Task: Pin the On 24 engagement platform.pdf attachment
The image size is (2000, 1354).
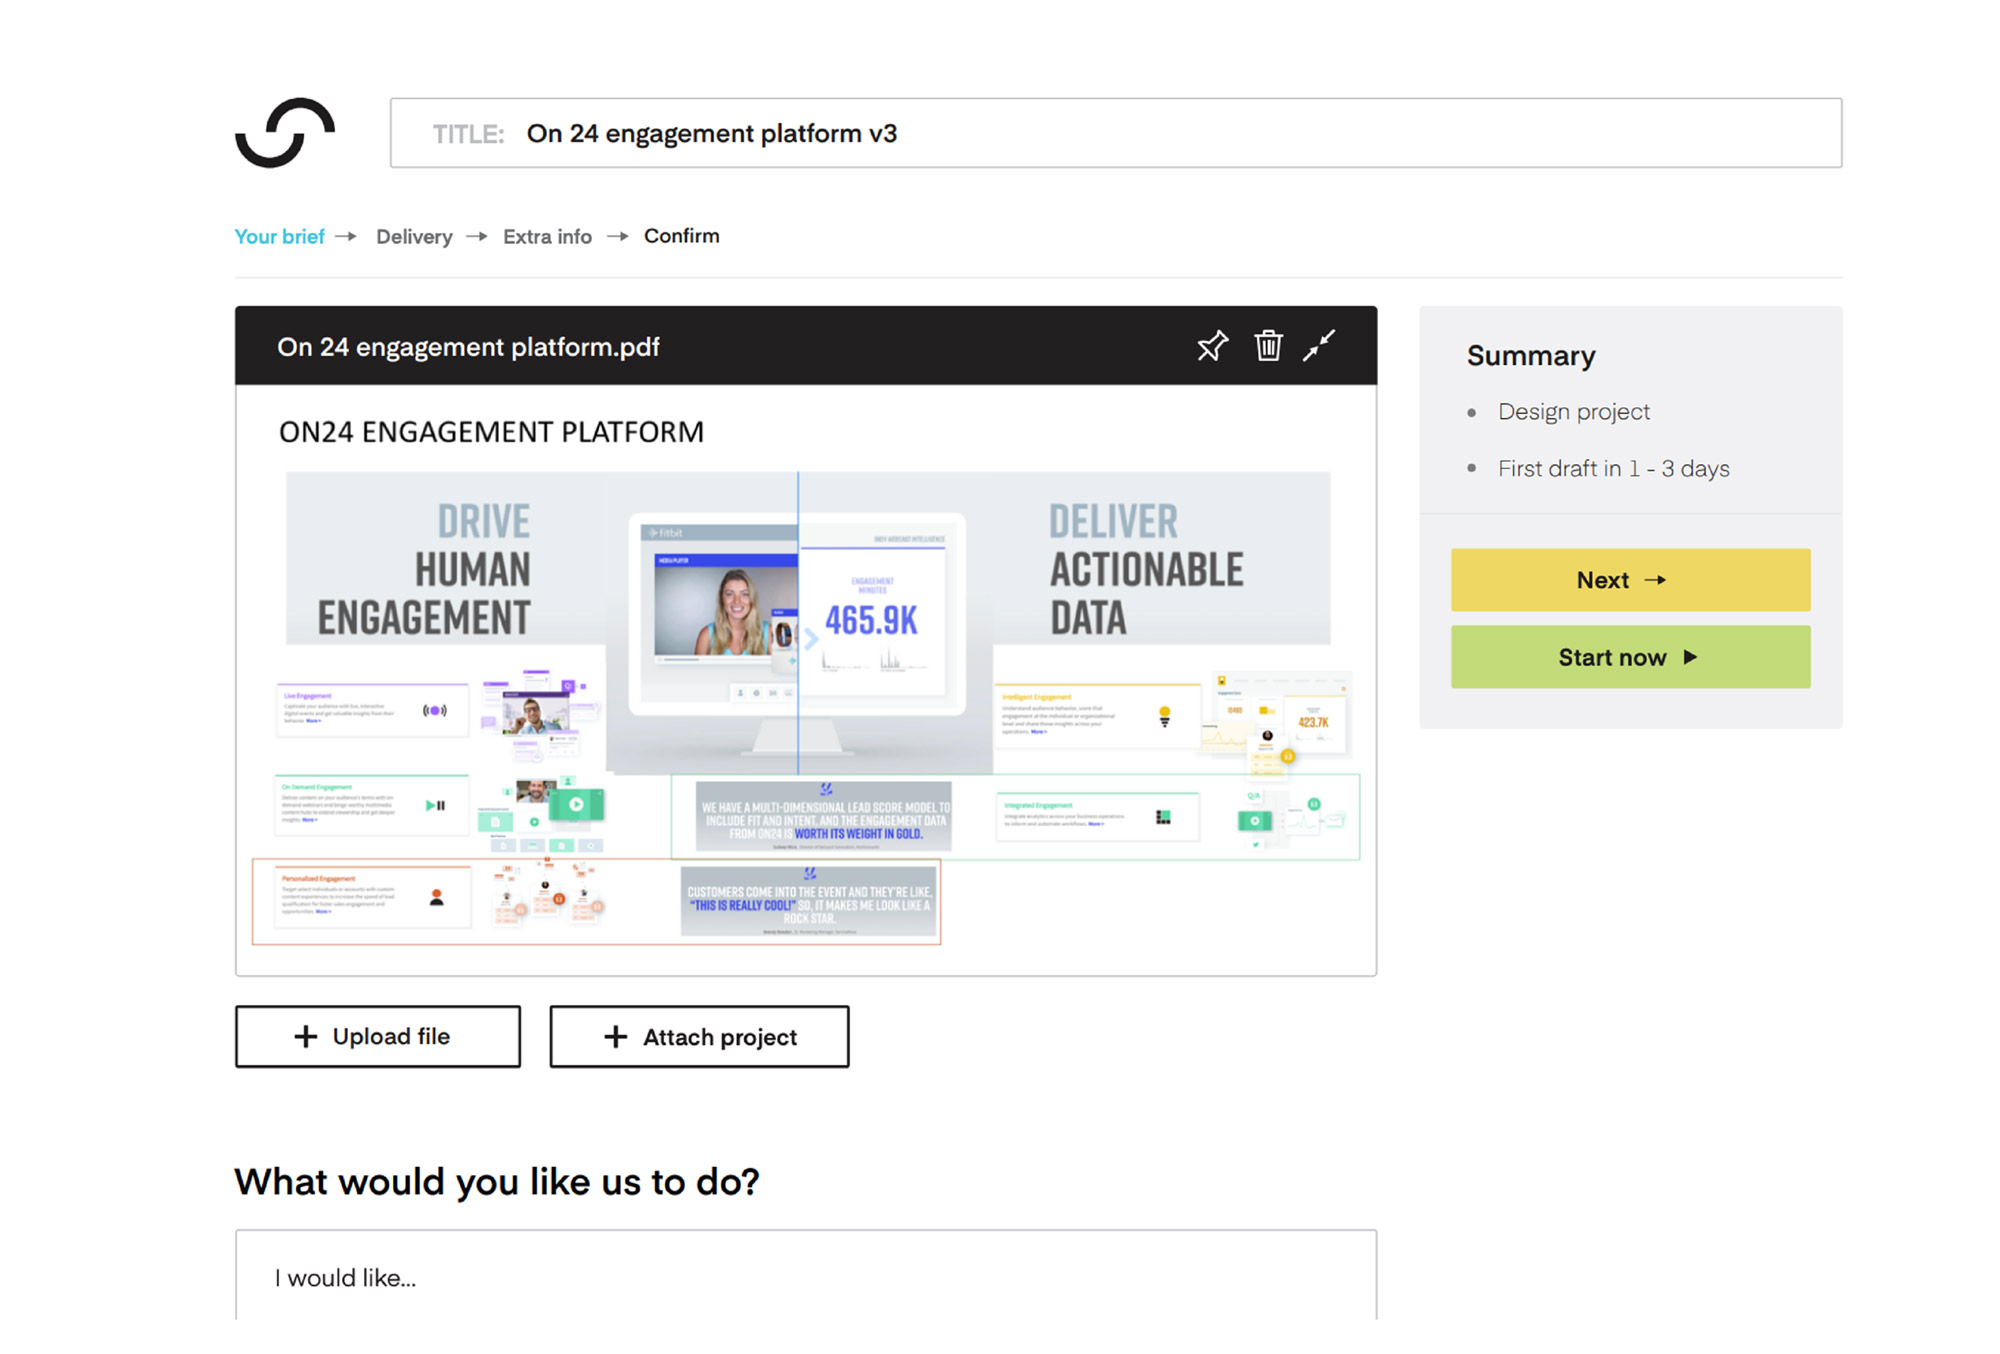Action: point(1212,346)
